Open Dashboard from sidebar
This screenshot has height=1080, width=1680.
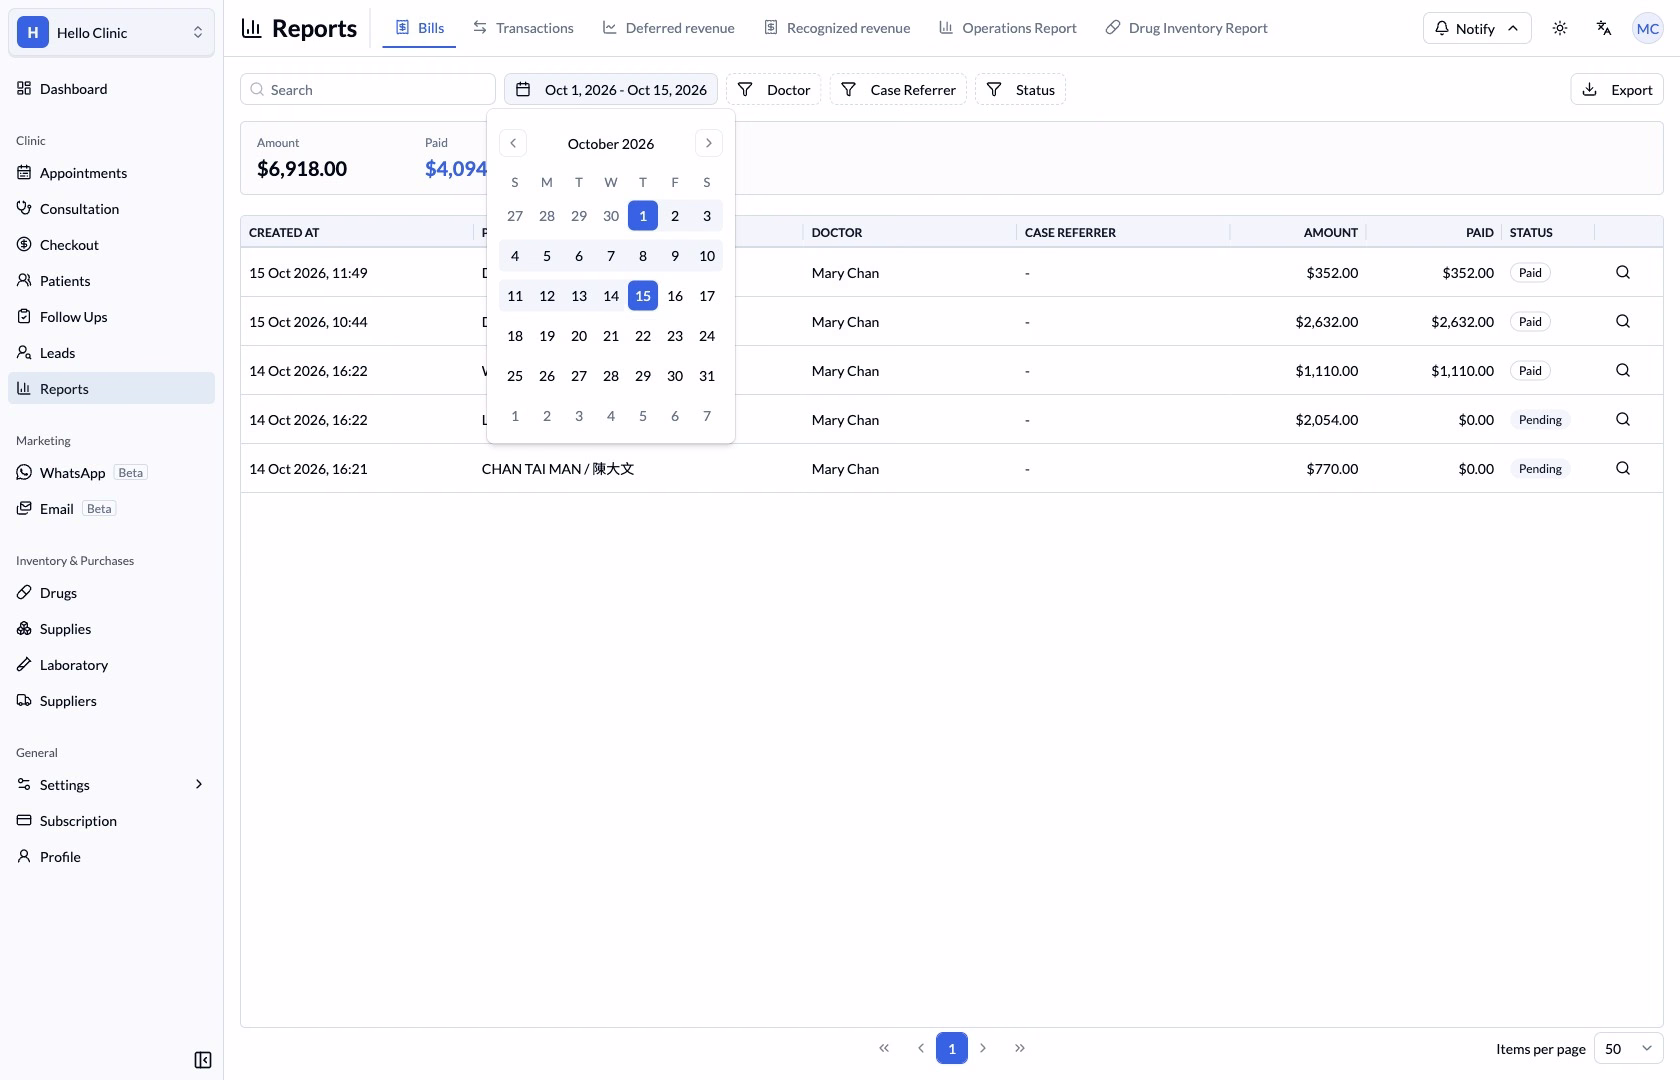click(x=111, y=88)
